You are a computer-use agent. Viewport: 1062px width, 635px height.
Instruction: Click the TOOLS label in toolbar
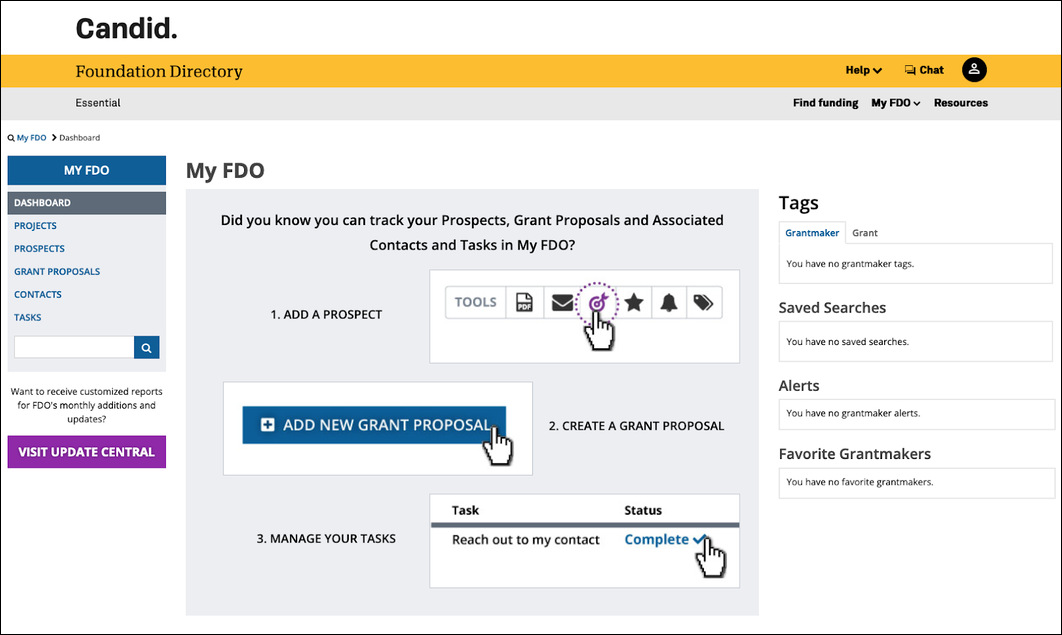(x=475, y=303)
